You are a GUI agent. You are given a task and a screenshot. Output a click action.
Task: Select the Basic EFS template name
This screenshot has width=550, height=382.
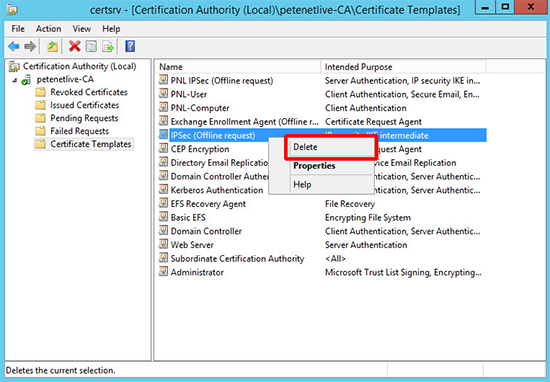[188, 217]
